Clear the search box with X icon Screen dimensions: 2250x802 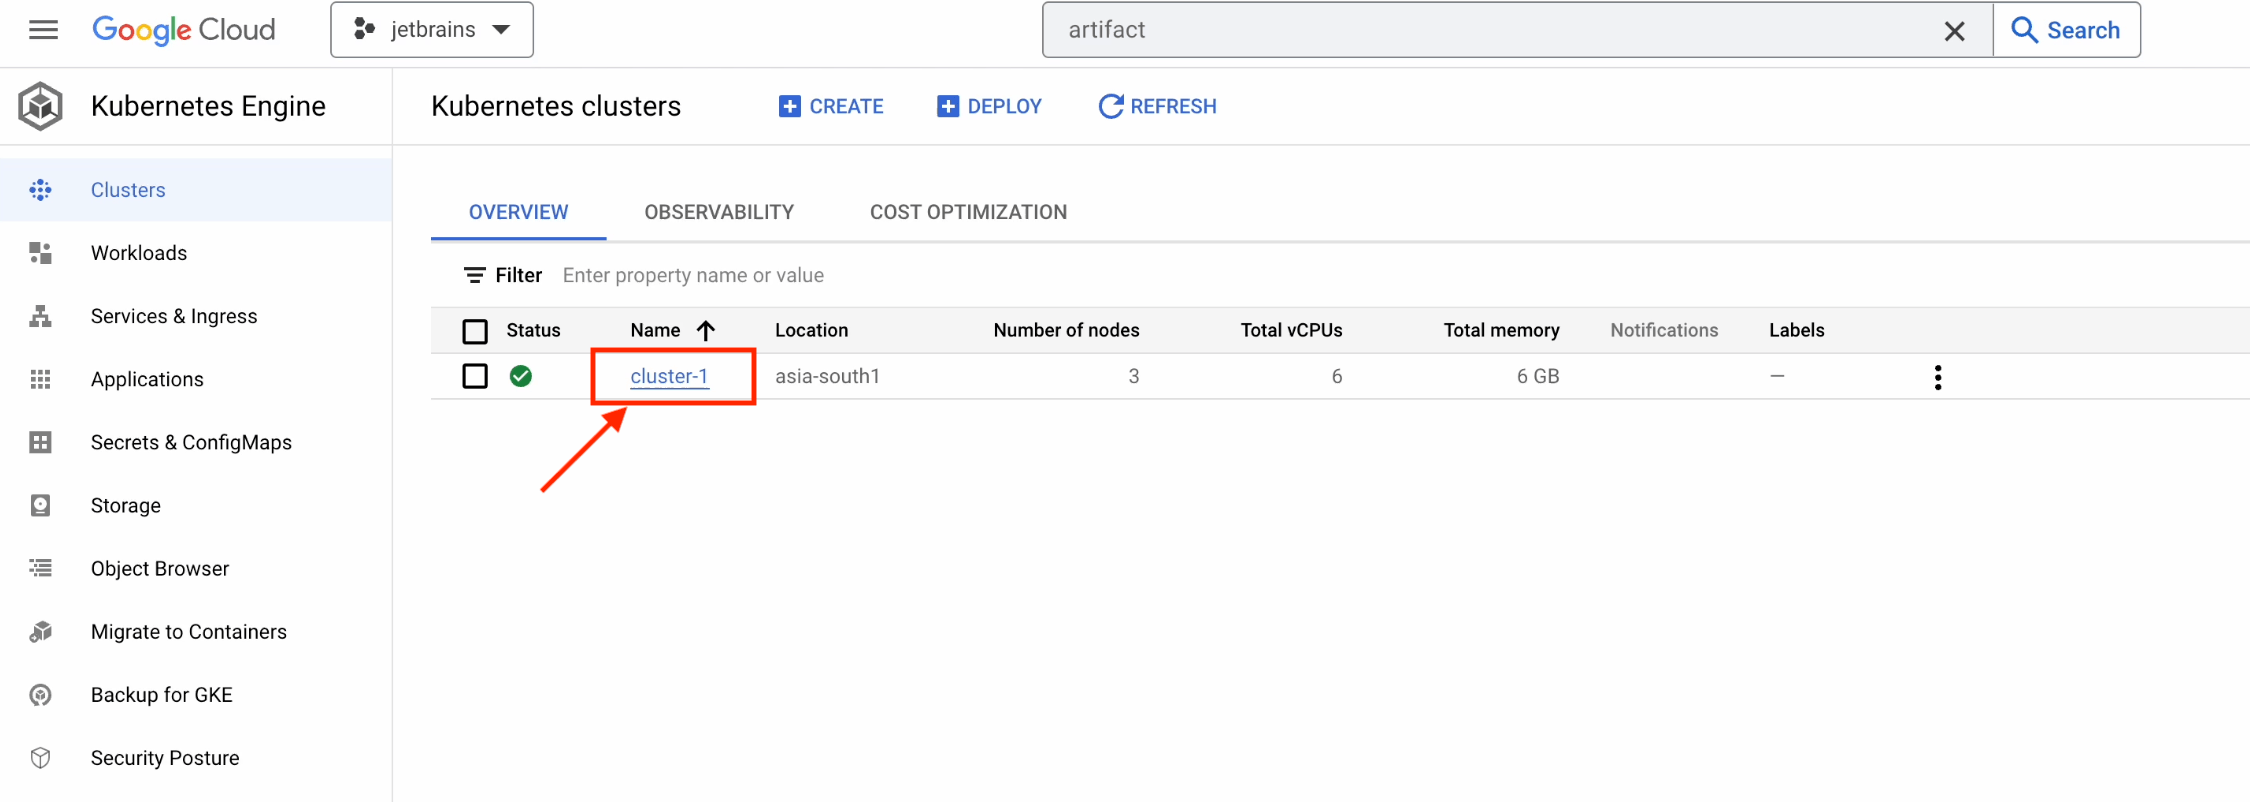pos(1954,31)
